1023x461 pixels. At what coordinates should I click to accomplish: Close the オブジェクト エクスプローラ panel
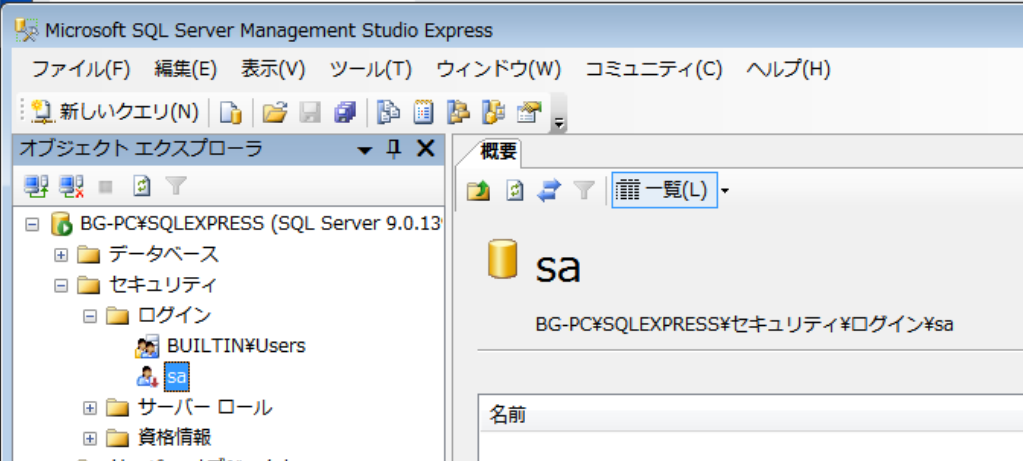click(425, 149)
